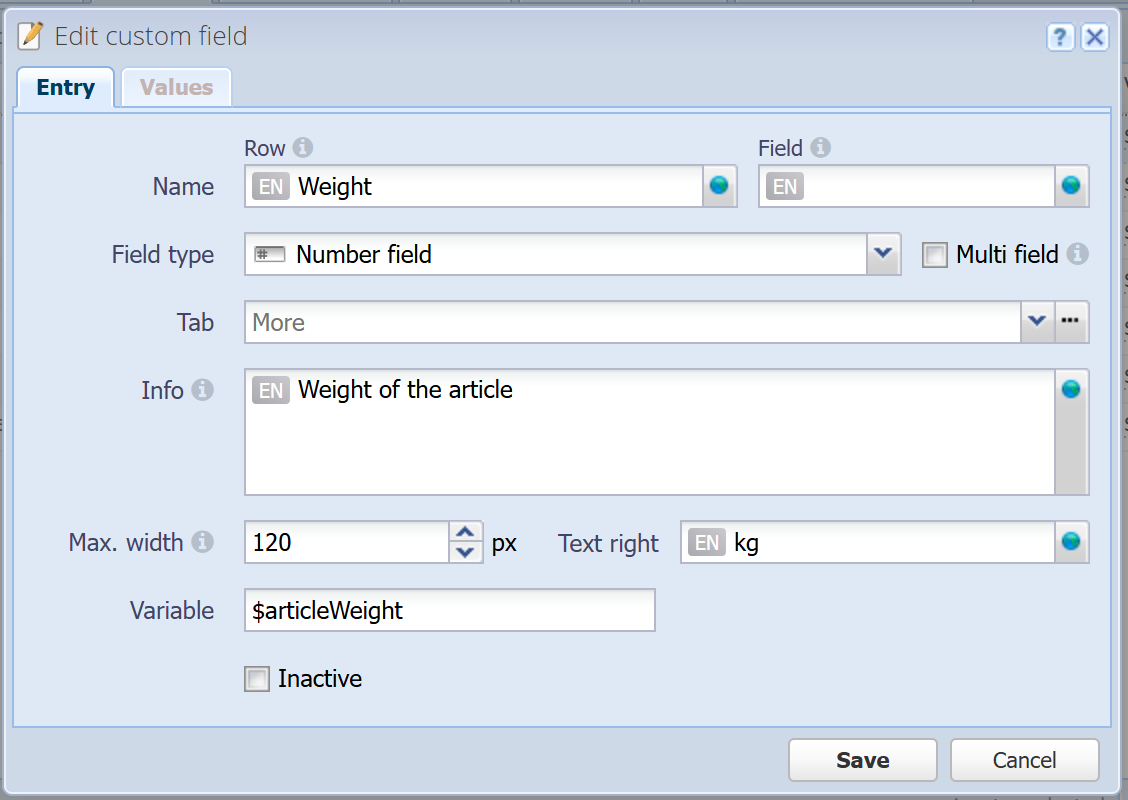
Task: Click the ellipsis button next to Tab
Action: (x=1070, y=322)
